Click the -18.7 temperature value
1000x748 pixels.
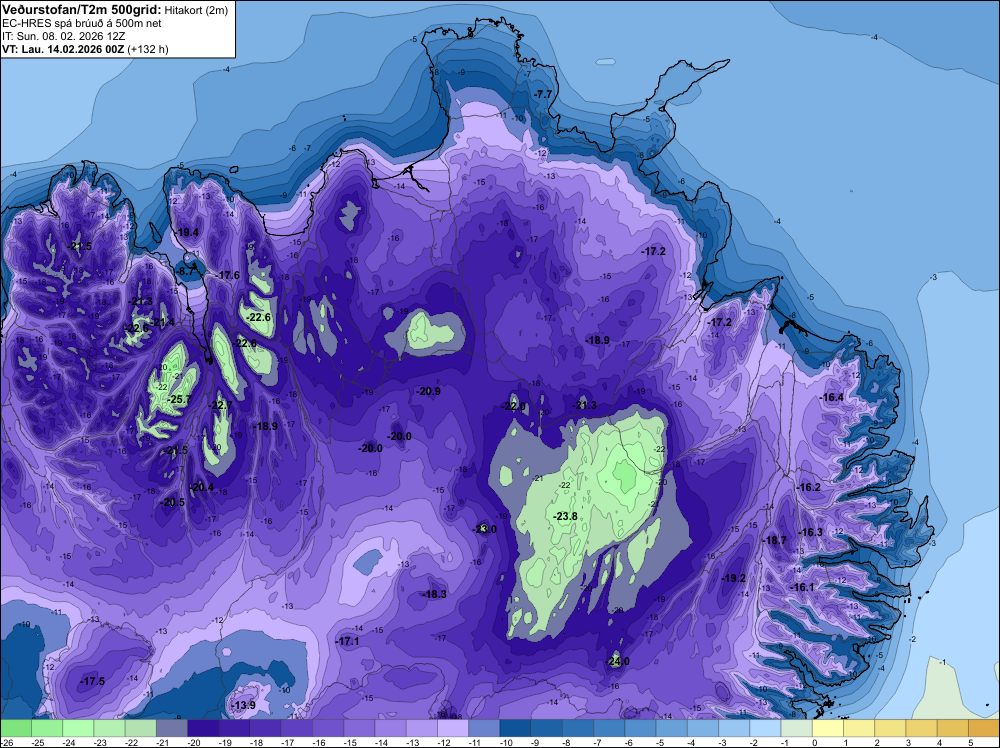tap(774, 540)
